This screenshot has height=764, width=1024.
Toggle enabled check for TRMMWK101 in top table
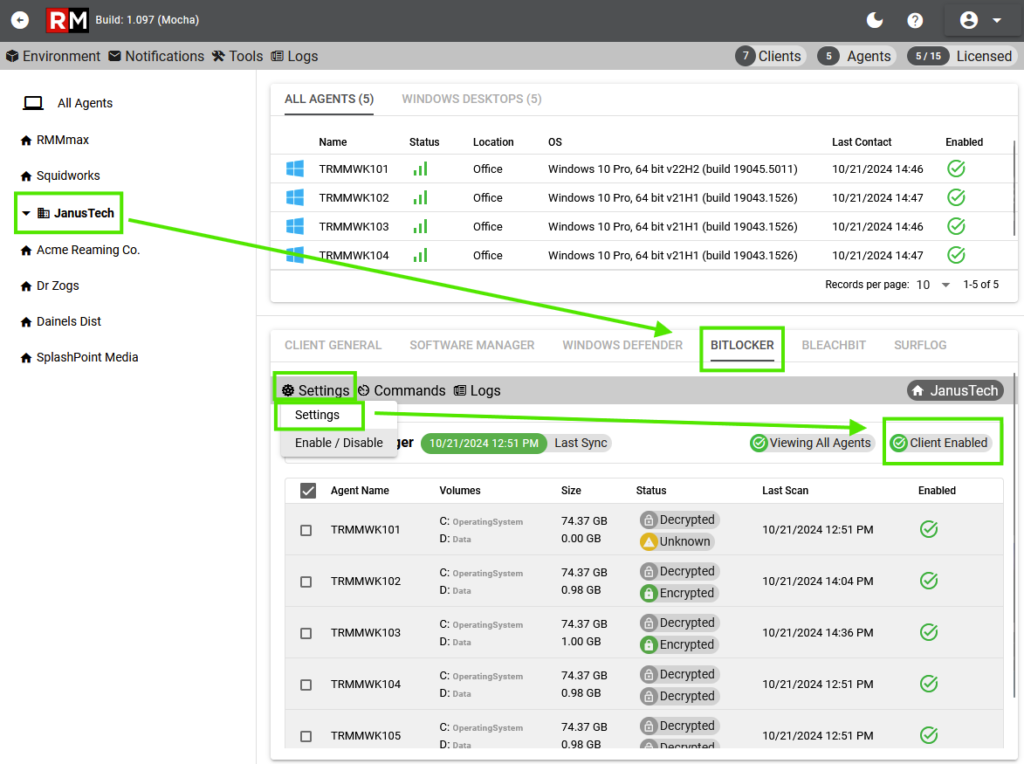(956, 169)
